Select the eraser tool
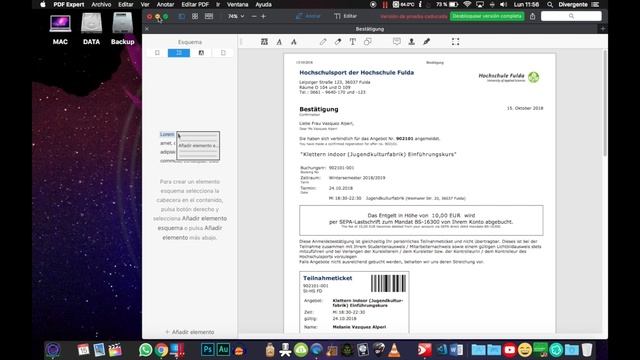 338,42
